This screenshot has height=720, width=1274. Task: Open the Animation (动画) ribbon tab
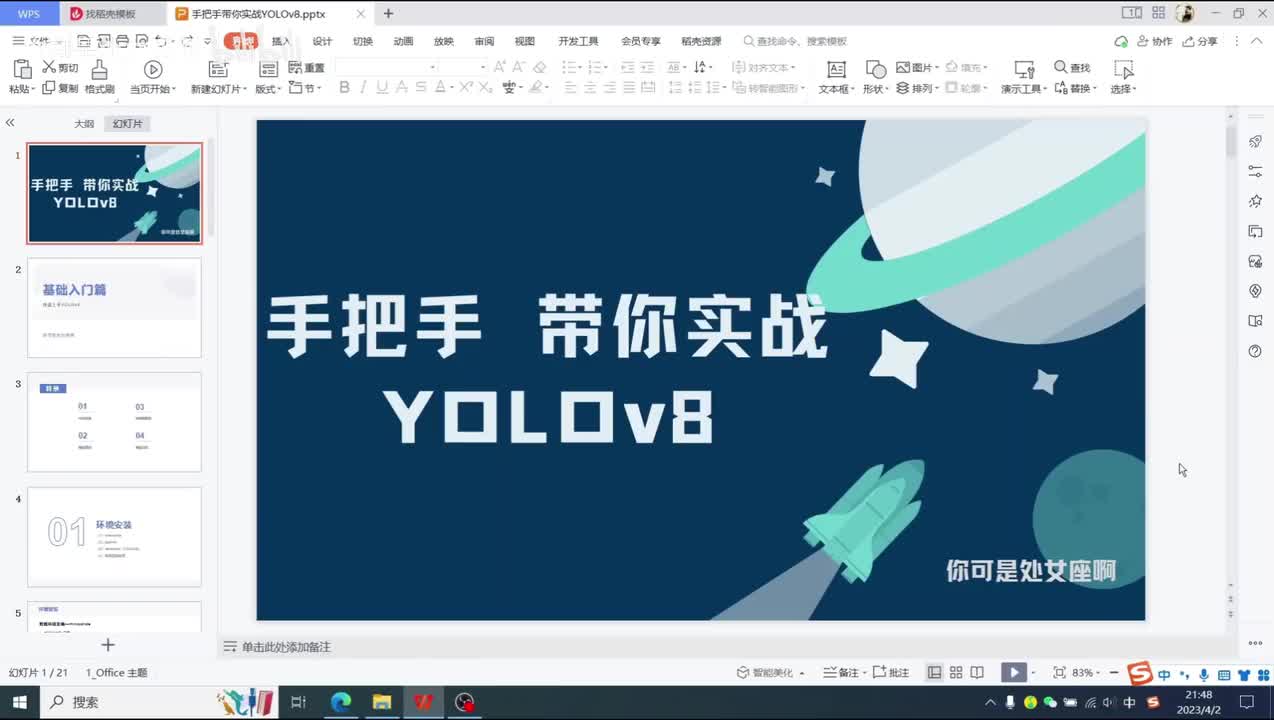[403, 41]
